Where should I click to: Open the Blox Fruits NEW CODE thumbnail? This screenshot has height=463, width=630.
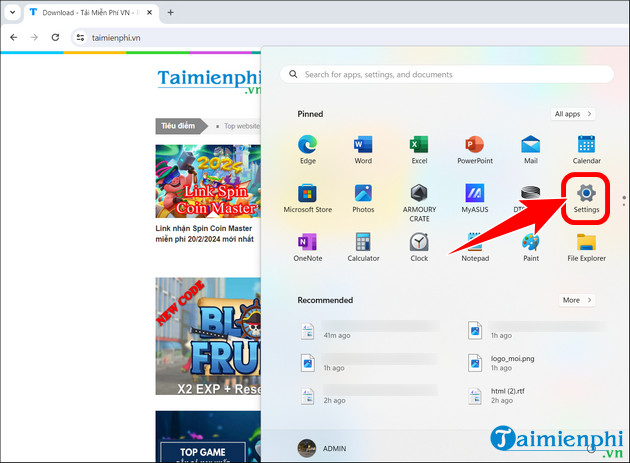(208, 336)
